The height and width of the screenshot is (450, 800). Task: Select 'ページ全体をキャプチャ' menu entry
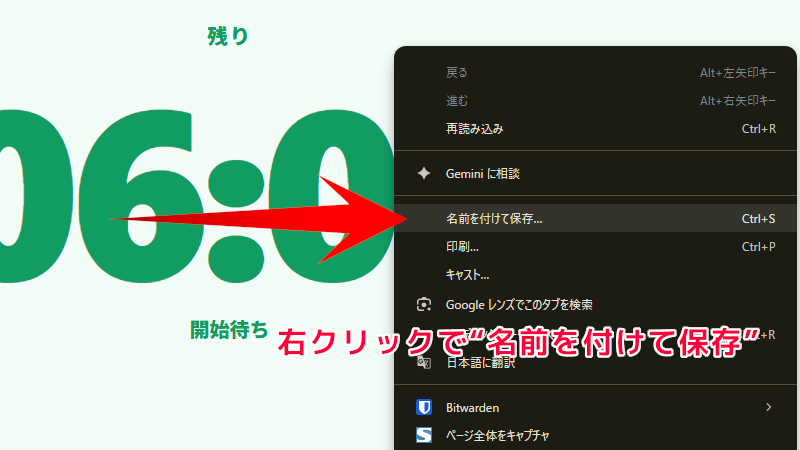point(595,435)
